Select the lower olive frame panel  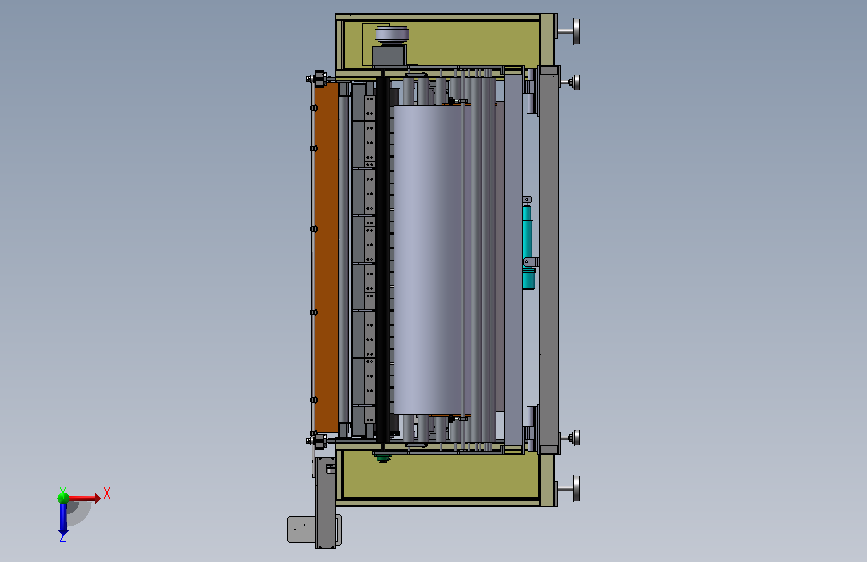click(440, 474)
